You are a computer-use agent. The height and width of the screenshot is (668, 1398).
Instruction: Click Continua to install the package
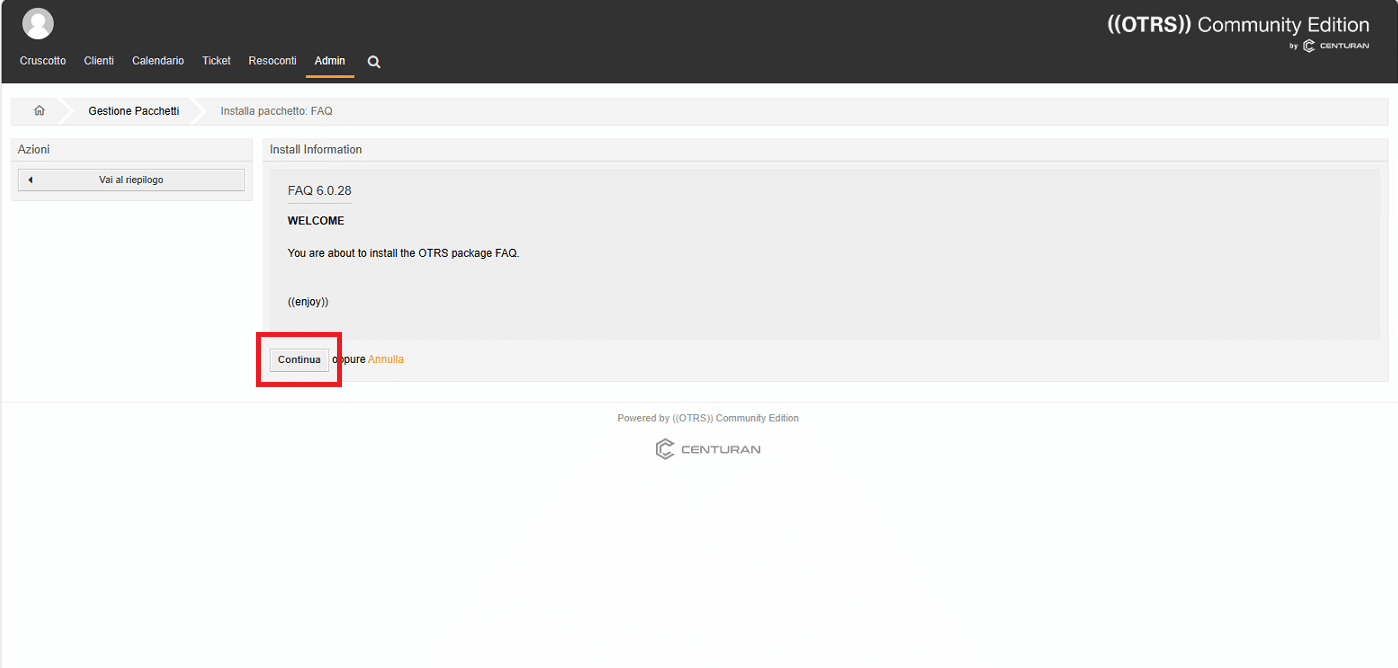pos(299,360)
